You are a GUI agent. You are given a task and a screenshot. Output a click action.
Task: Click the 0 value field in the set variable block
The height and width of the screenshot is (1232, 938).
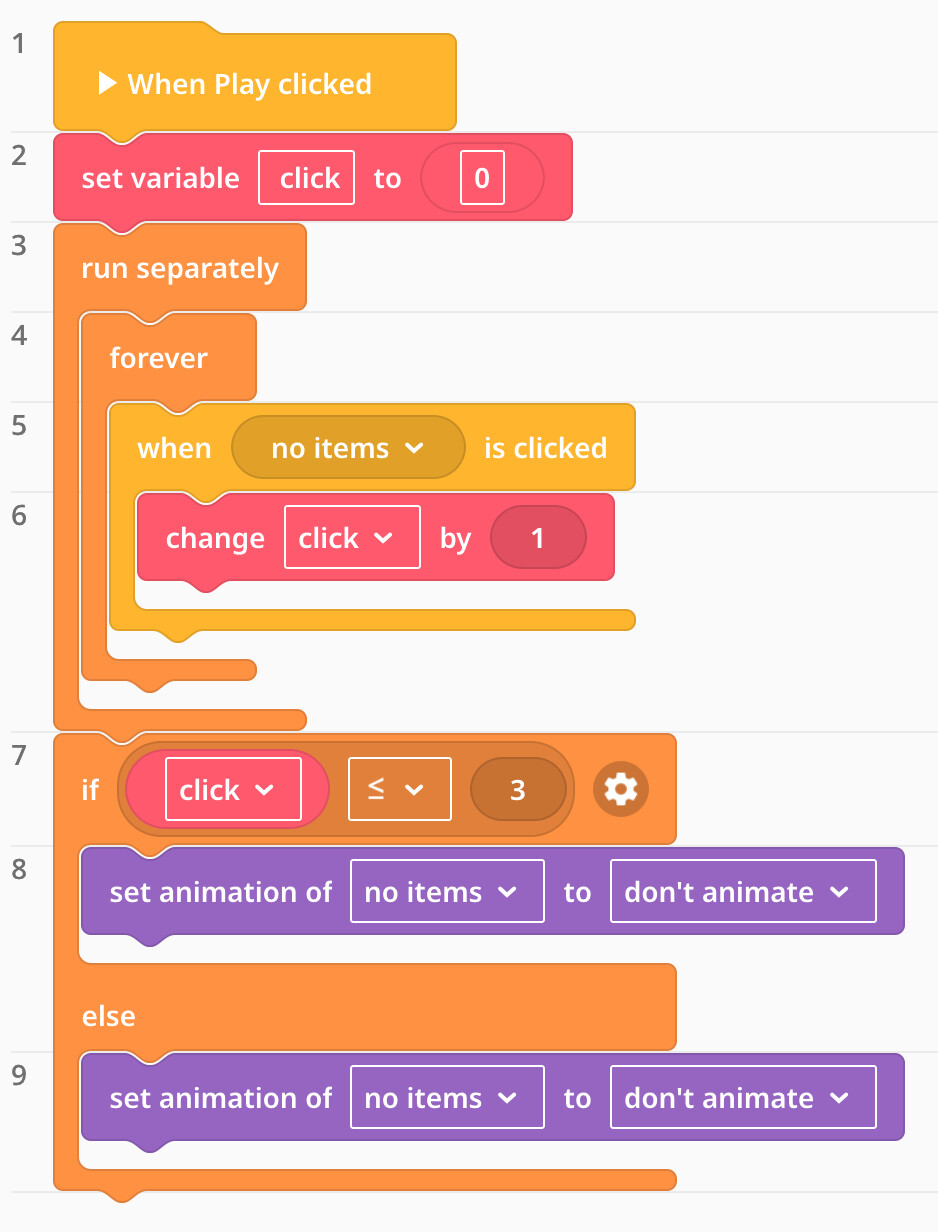point(482,178)
